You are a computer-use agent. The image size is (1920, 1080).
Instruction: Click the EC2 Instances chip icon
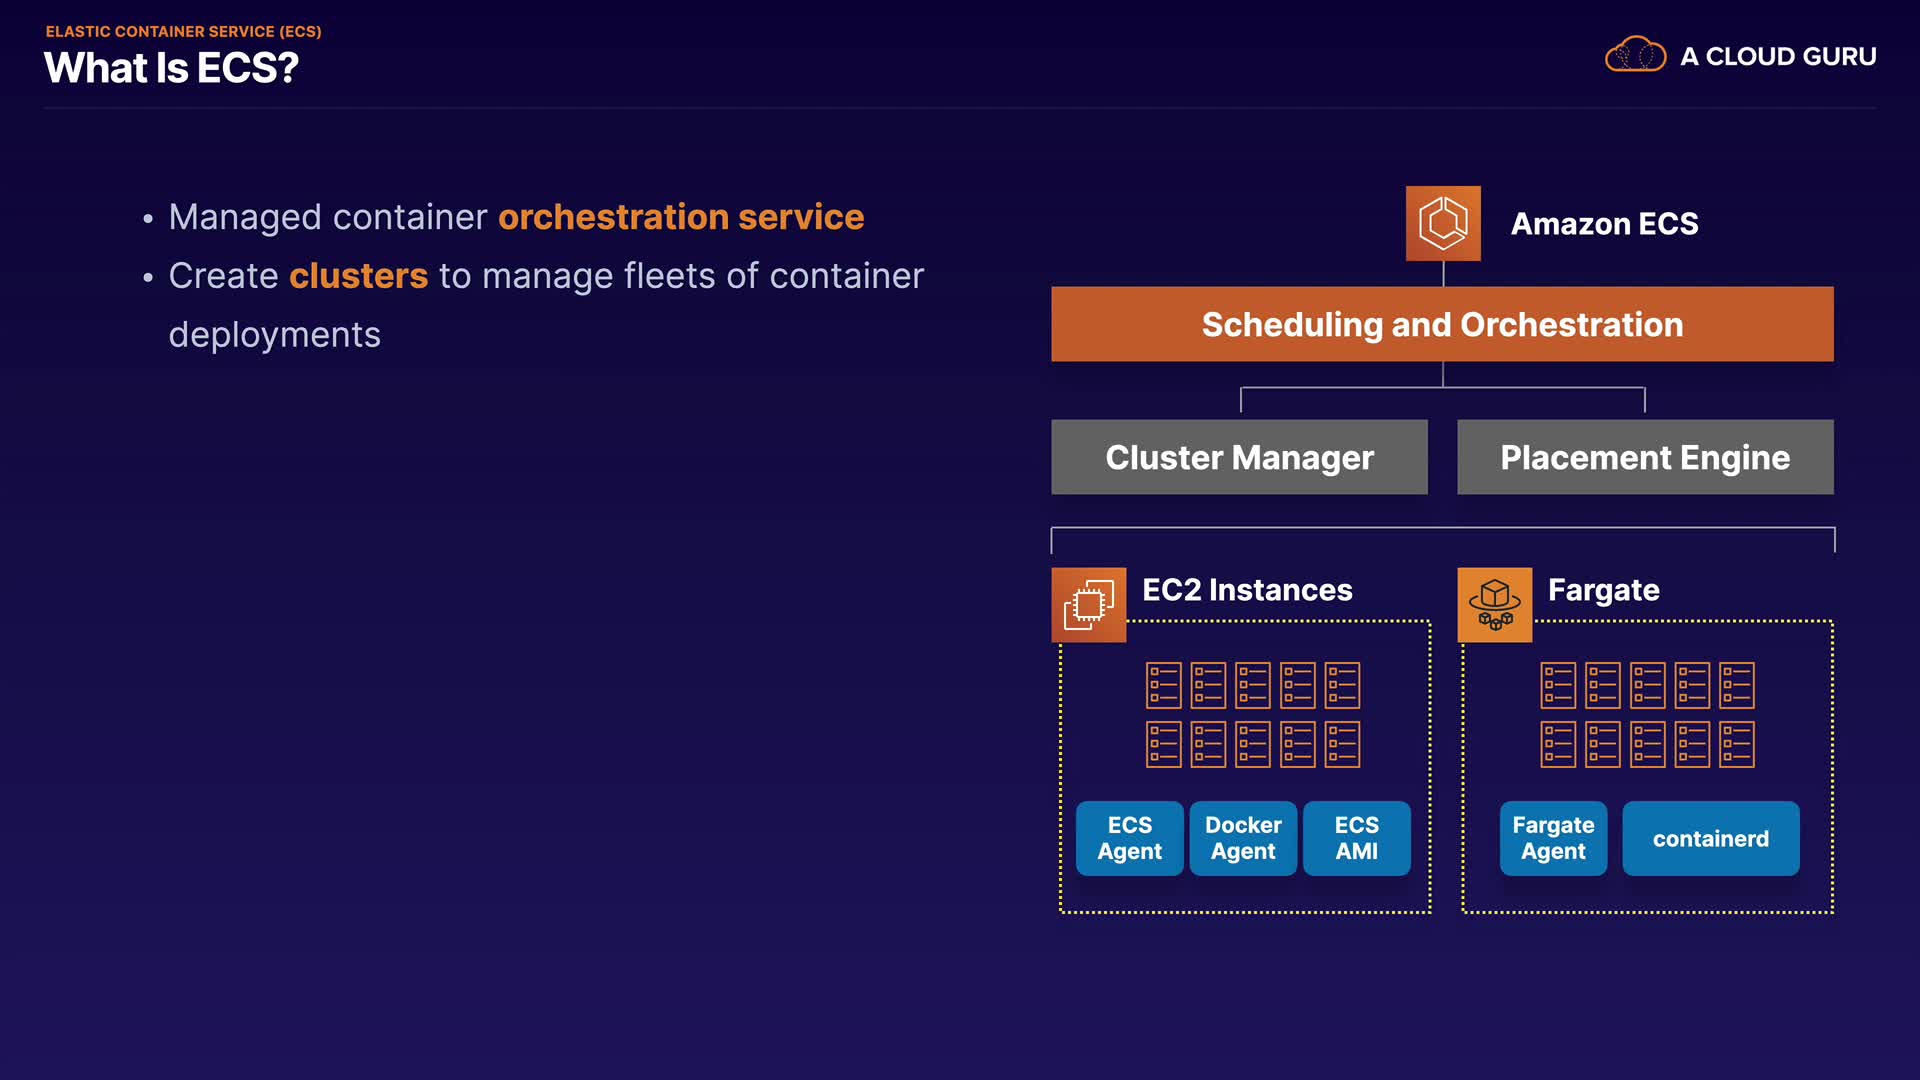pyautogui.click(x=1088, y=605)
